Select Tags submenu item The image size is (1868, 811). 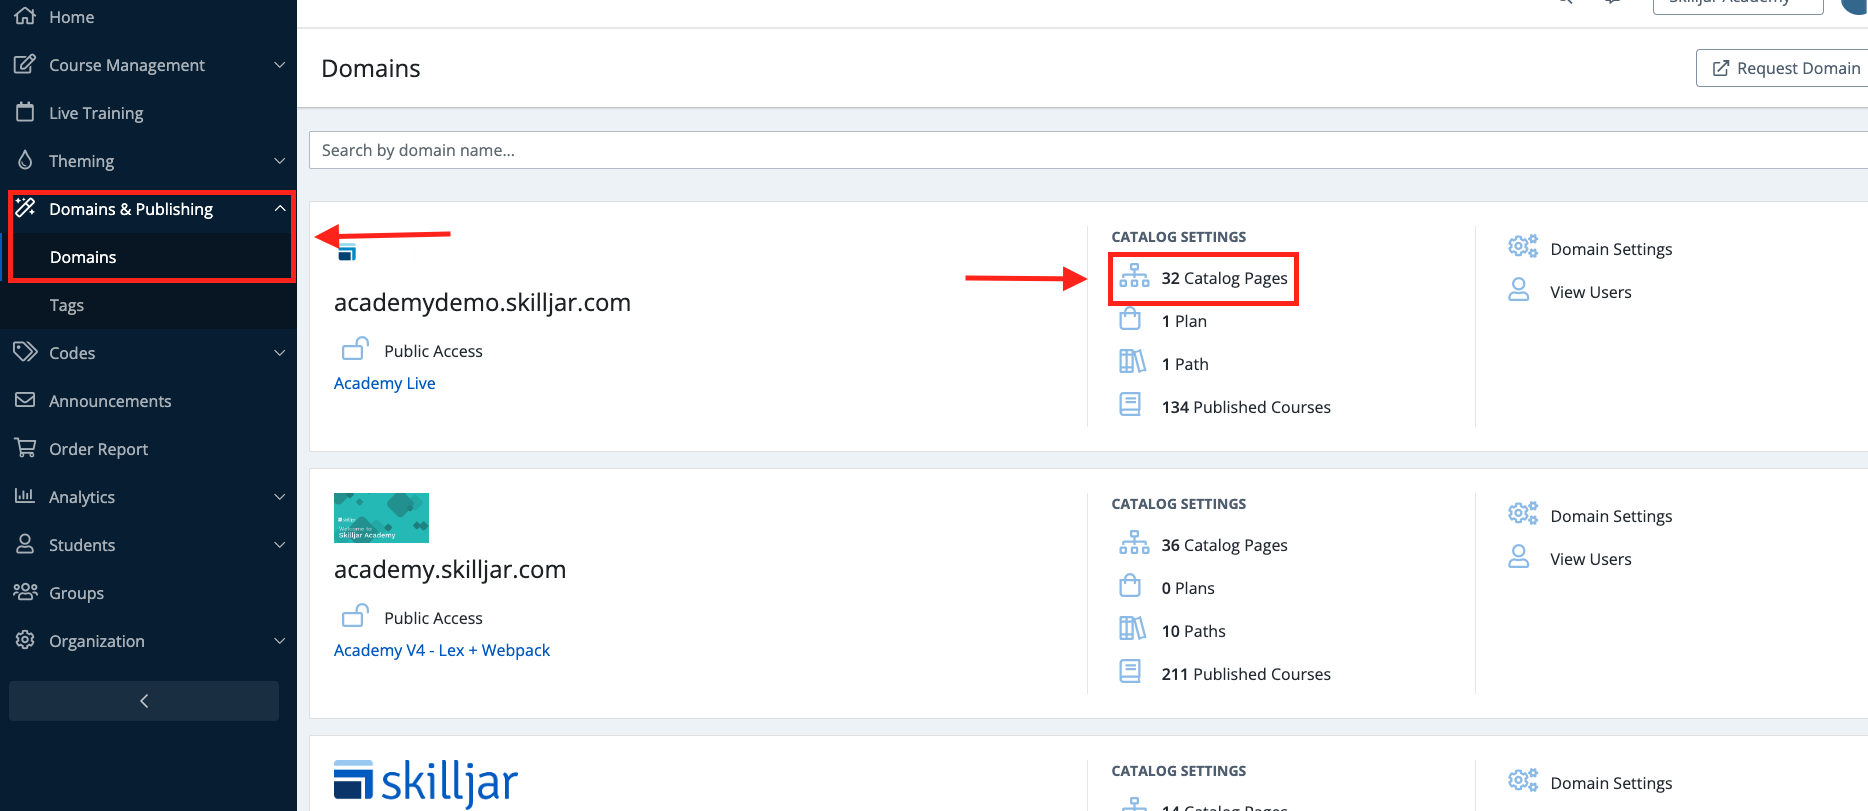(x=148, y=305)
